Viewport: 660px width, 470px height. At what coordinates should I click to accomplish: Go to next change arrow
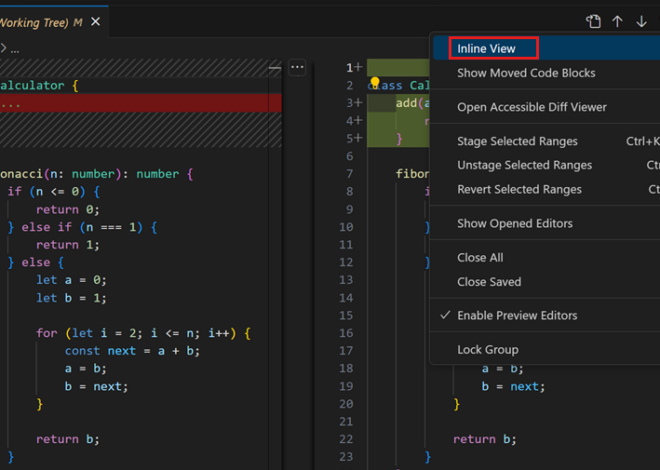641,21
